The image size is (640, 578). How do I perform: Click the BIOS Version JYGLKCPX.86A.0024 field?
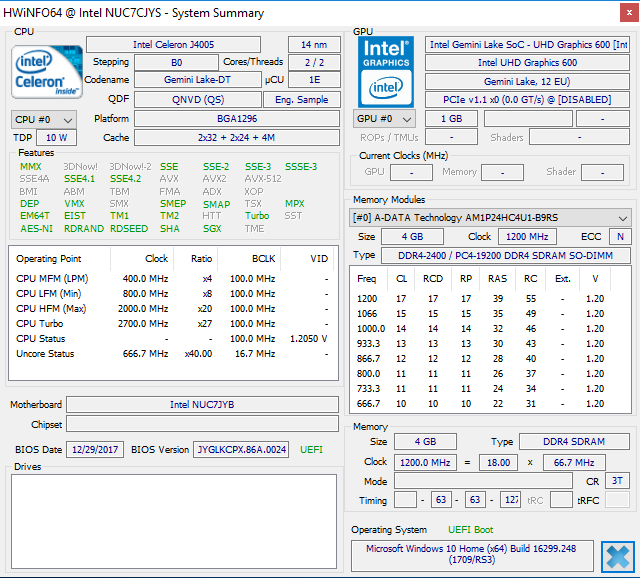[x=241, y=449]
